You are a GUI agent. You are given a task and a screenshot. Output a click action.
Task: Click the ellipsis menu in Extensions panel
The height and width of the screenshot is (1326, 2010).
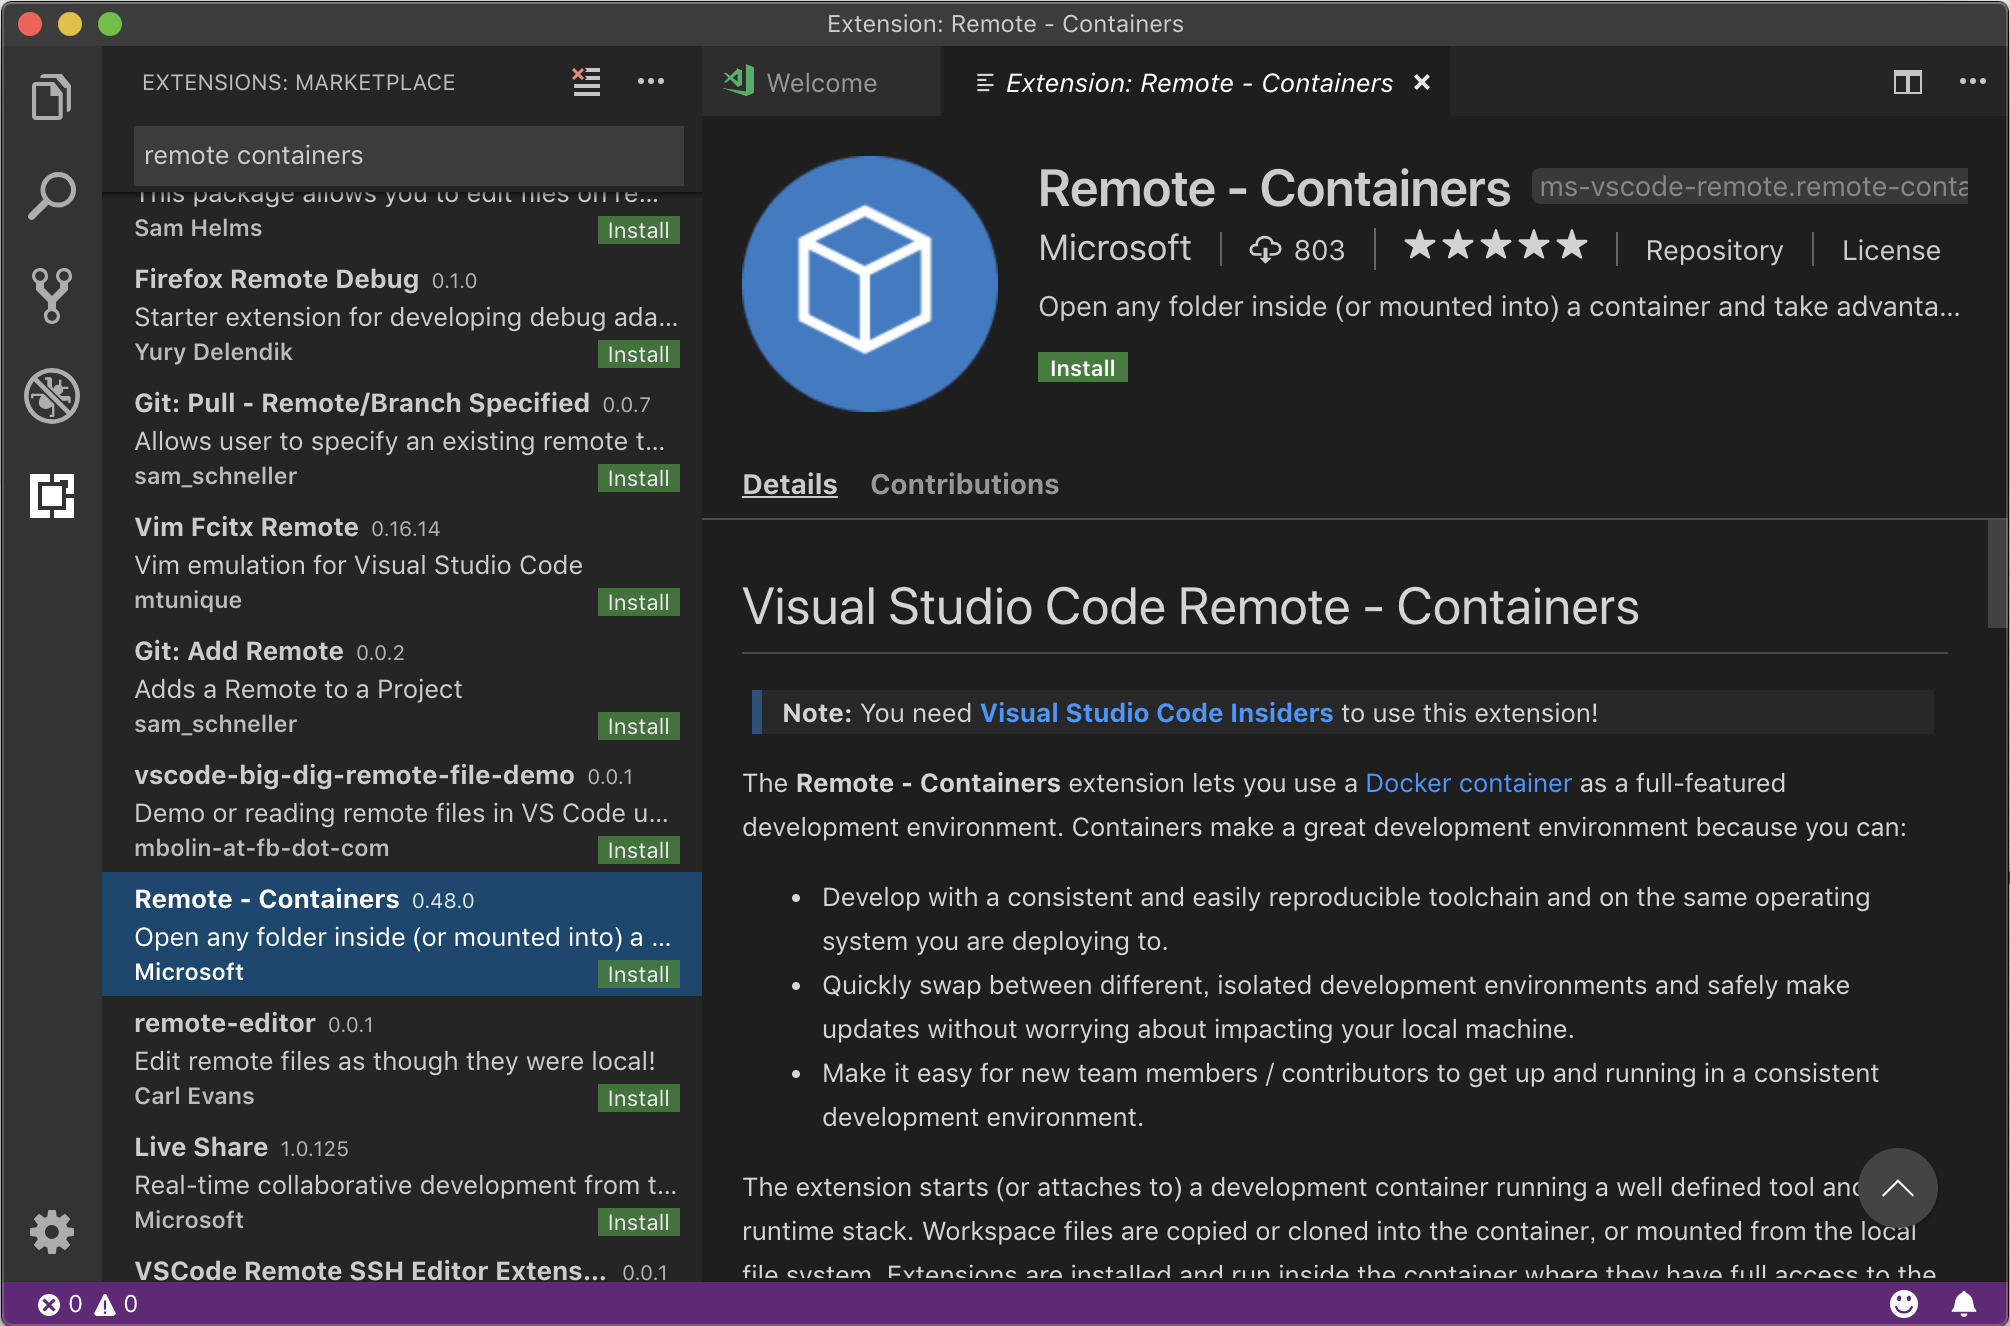click(651, 81)
